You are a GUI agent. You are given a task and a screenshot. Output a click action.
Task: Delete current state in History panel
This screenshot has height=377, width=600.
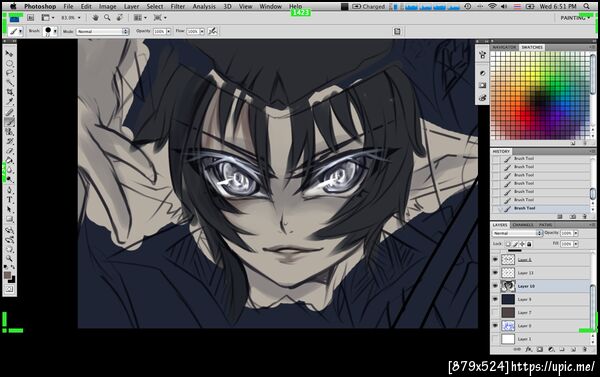584,217
